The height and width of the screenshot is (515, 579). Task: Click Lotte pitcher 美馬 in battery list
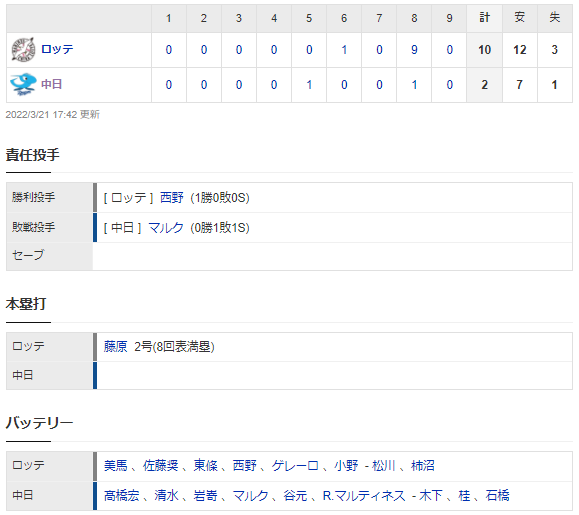click(x=115, y=466)
